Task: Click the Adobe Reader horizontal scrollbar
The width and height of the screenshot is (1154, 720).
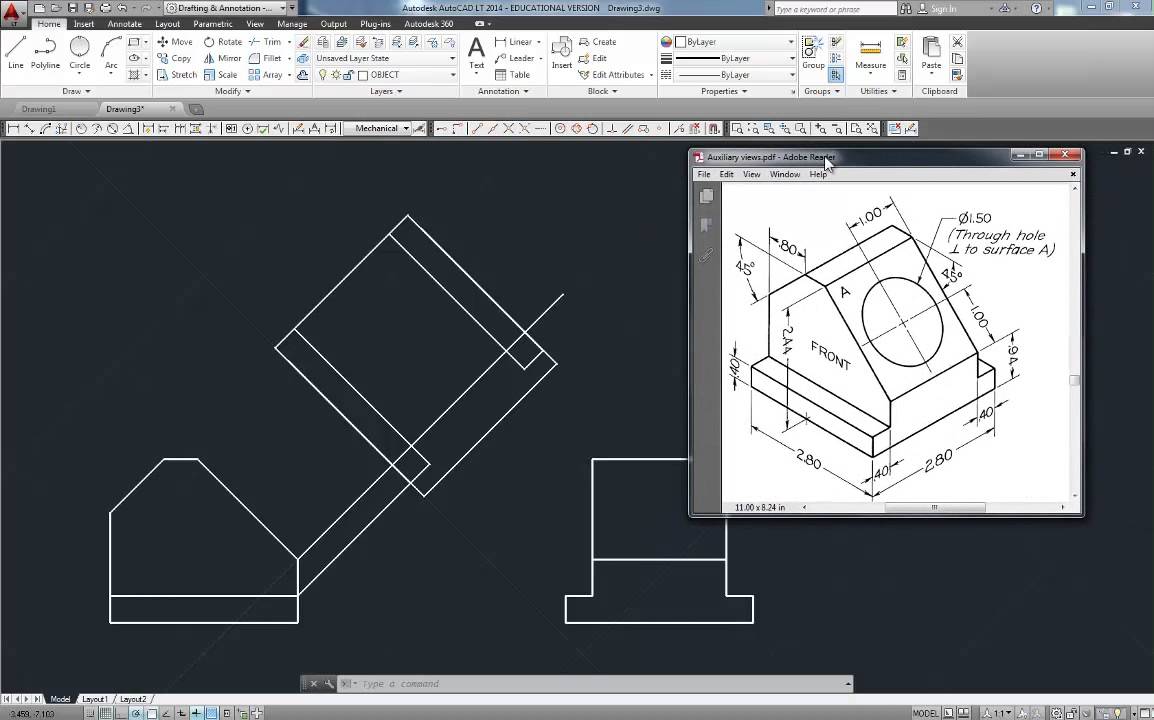Action: coord(934,507)
